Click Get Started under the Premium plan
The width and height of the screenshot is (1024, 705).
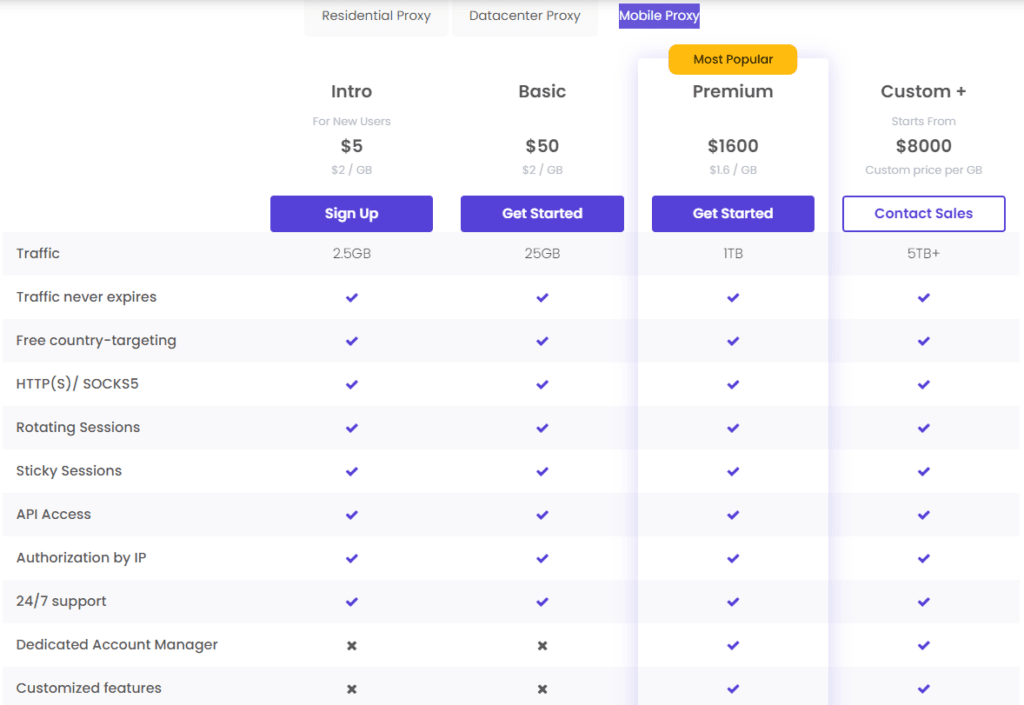pyautogui.click(x=733, y=213)
